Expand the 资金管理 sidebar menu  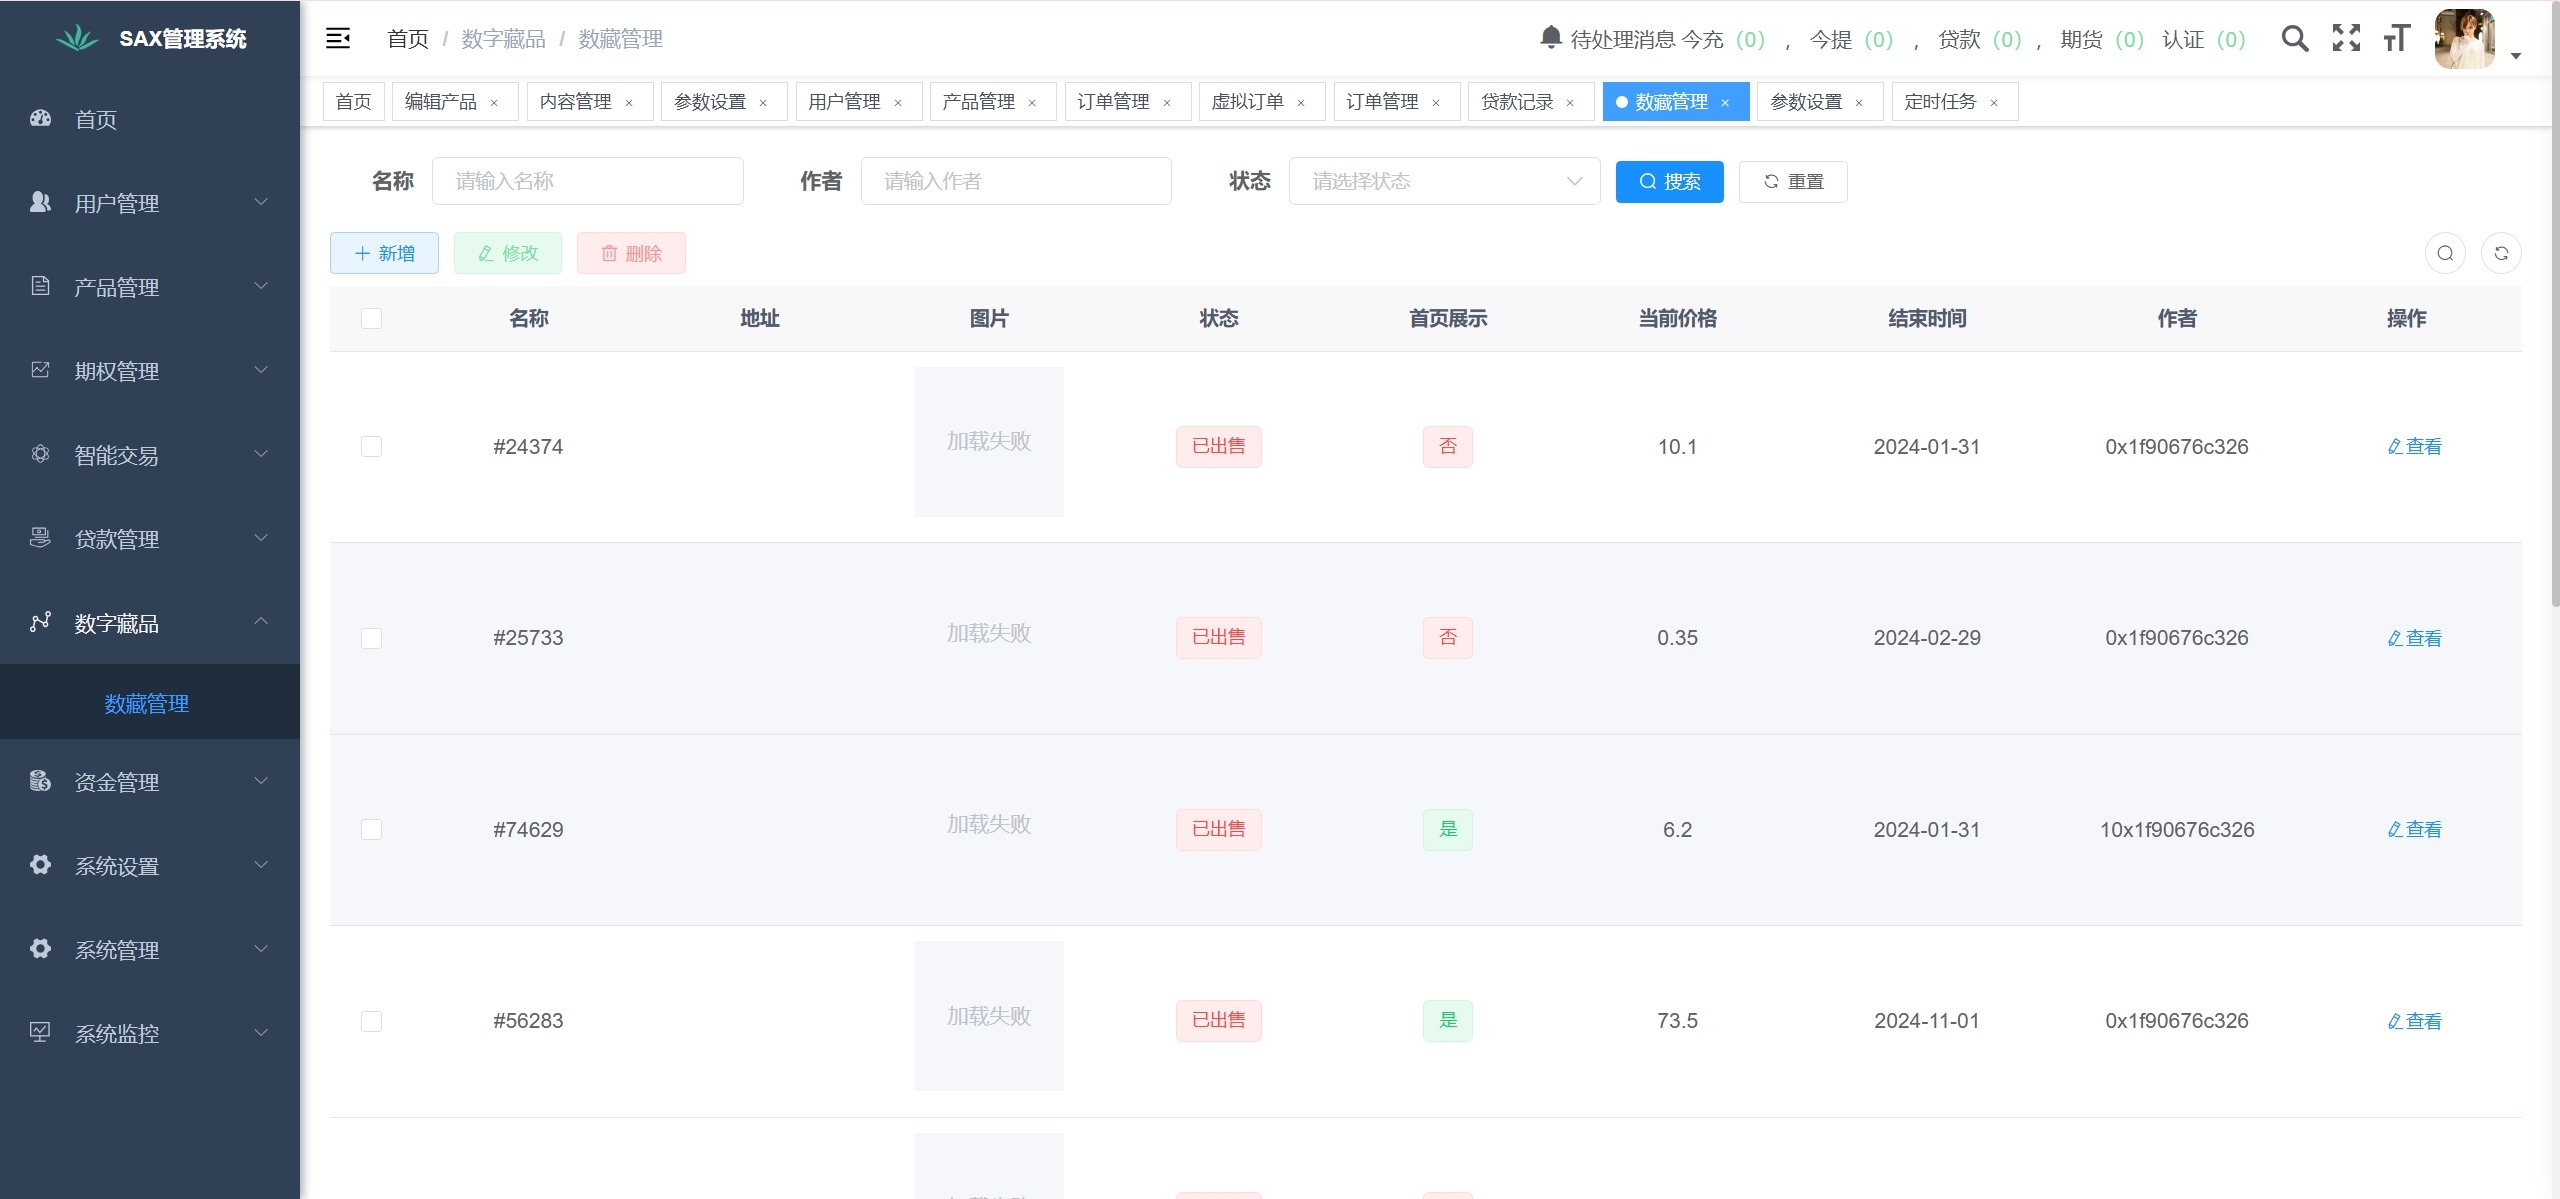point(261,781)
